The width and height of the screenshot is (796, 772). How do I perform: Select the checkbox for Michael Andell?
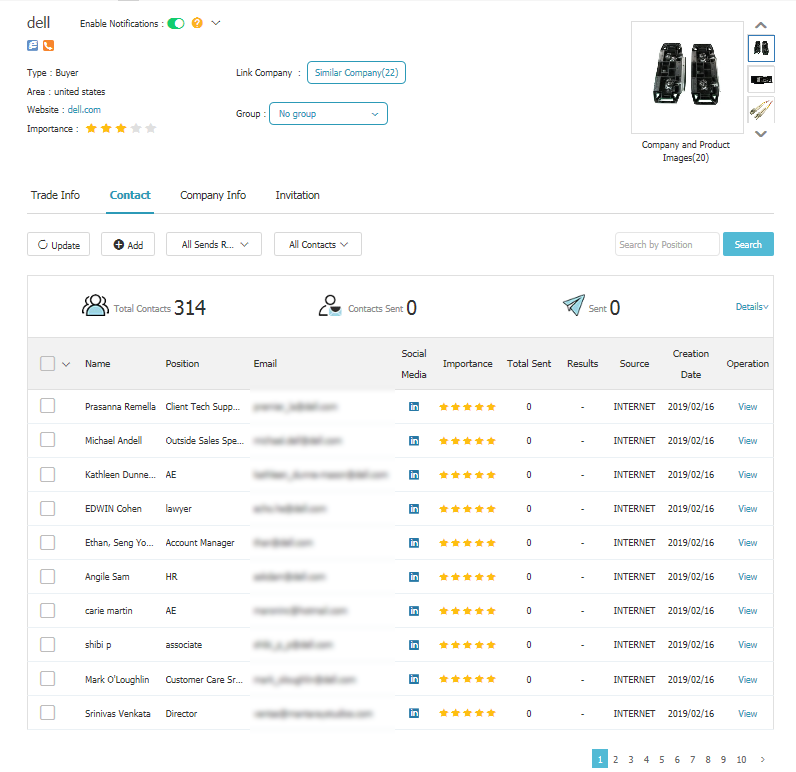47,440
